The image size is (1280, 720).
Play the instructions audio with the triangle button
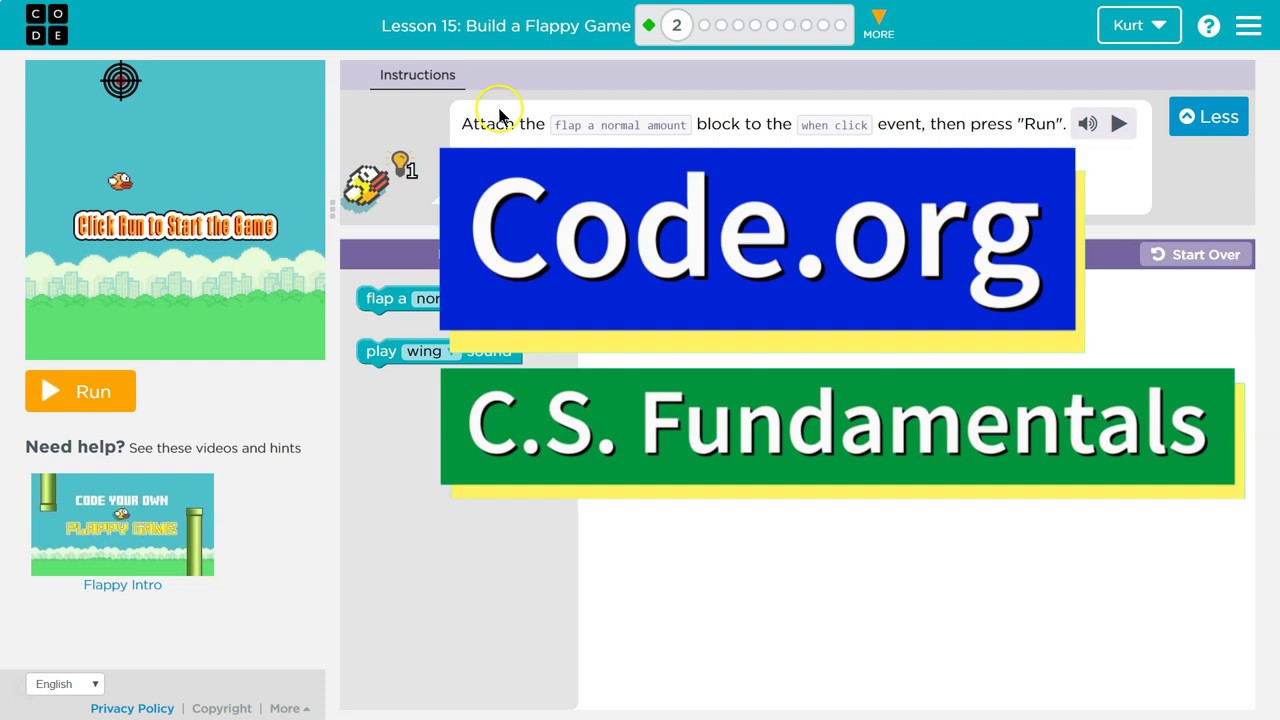pyautogui.click(x=1119, y=124)
